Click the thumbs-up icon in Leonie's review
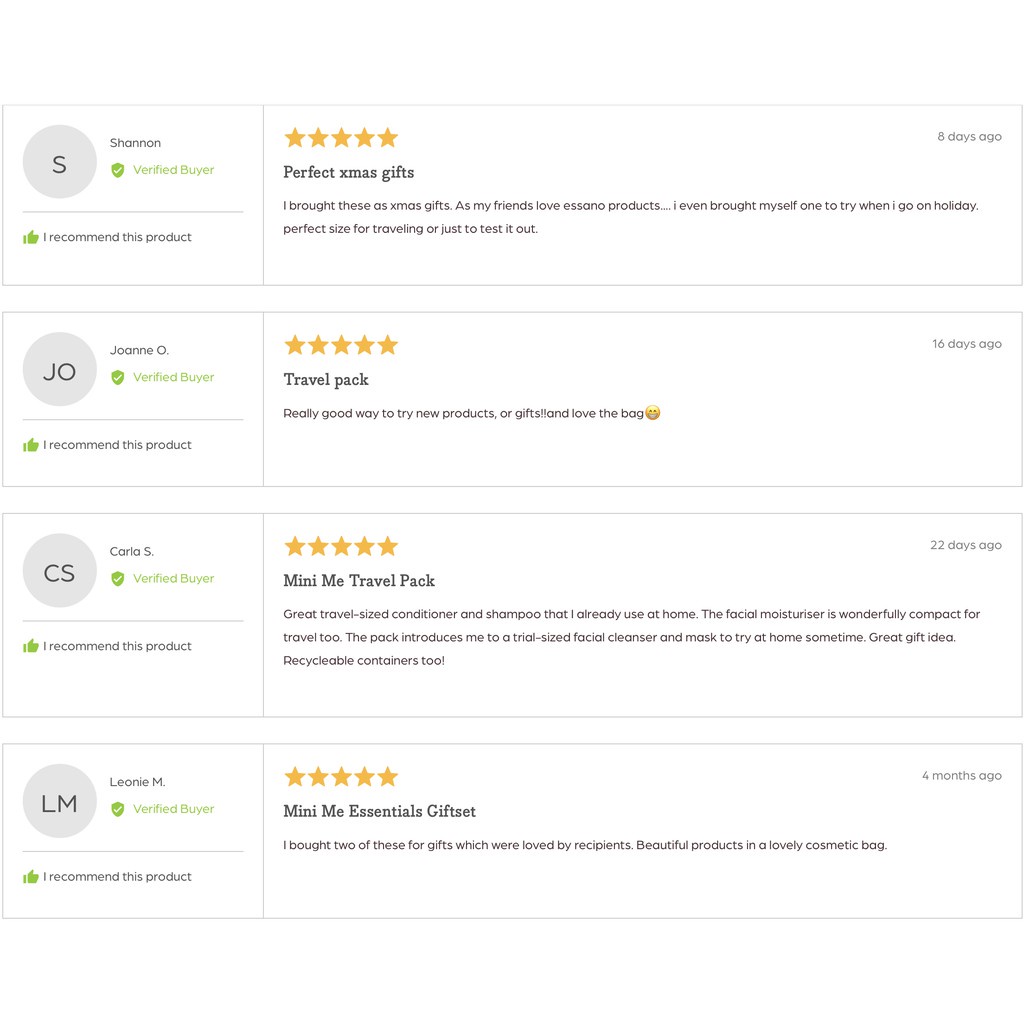Viewport: 1024px width, 1024px height. click(31, 877)
